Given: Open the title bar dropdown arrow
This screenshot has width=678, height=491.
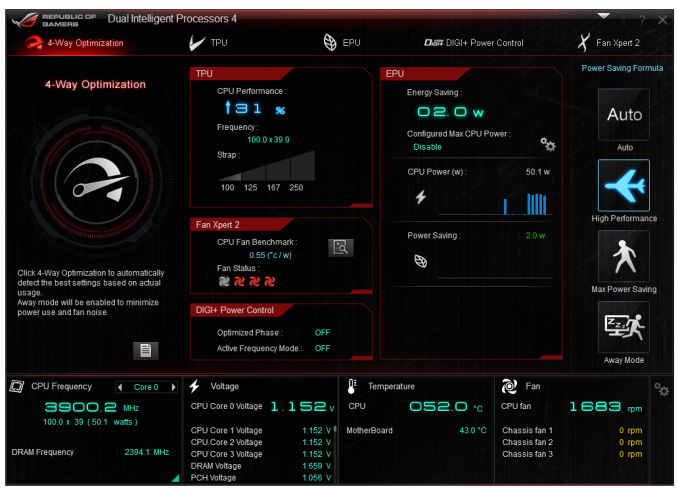Looking at the screenshot, I should pos(603,16).
